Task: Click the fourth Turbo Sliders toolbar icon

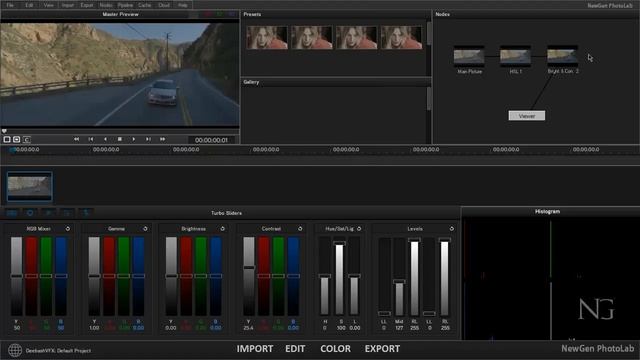Action: pyautogui.click(x=67, y=213)
